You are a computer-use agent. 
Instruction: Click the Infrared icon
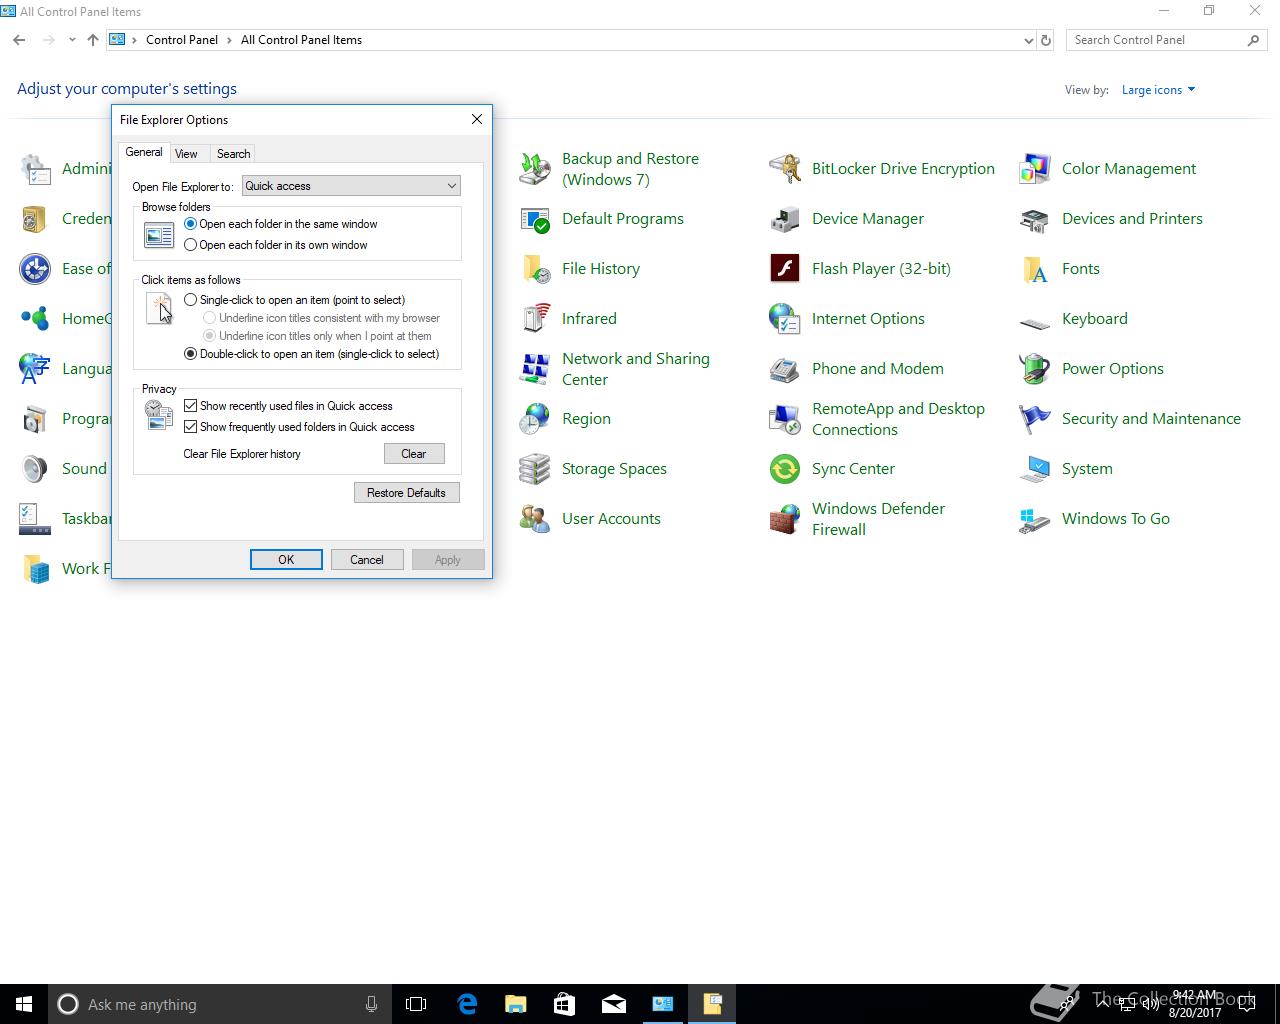point(535,319)
